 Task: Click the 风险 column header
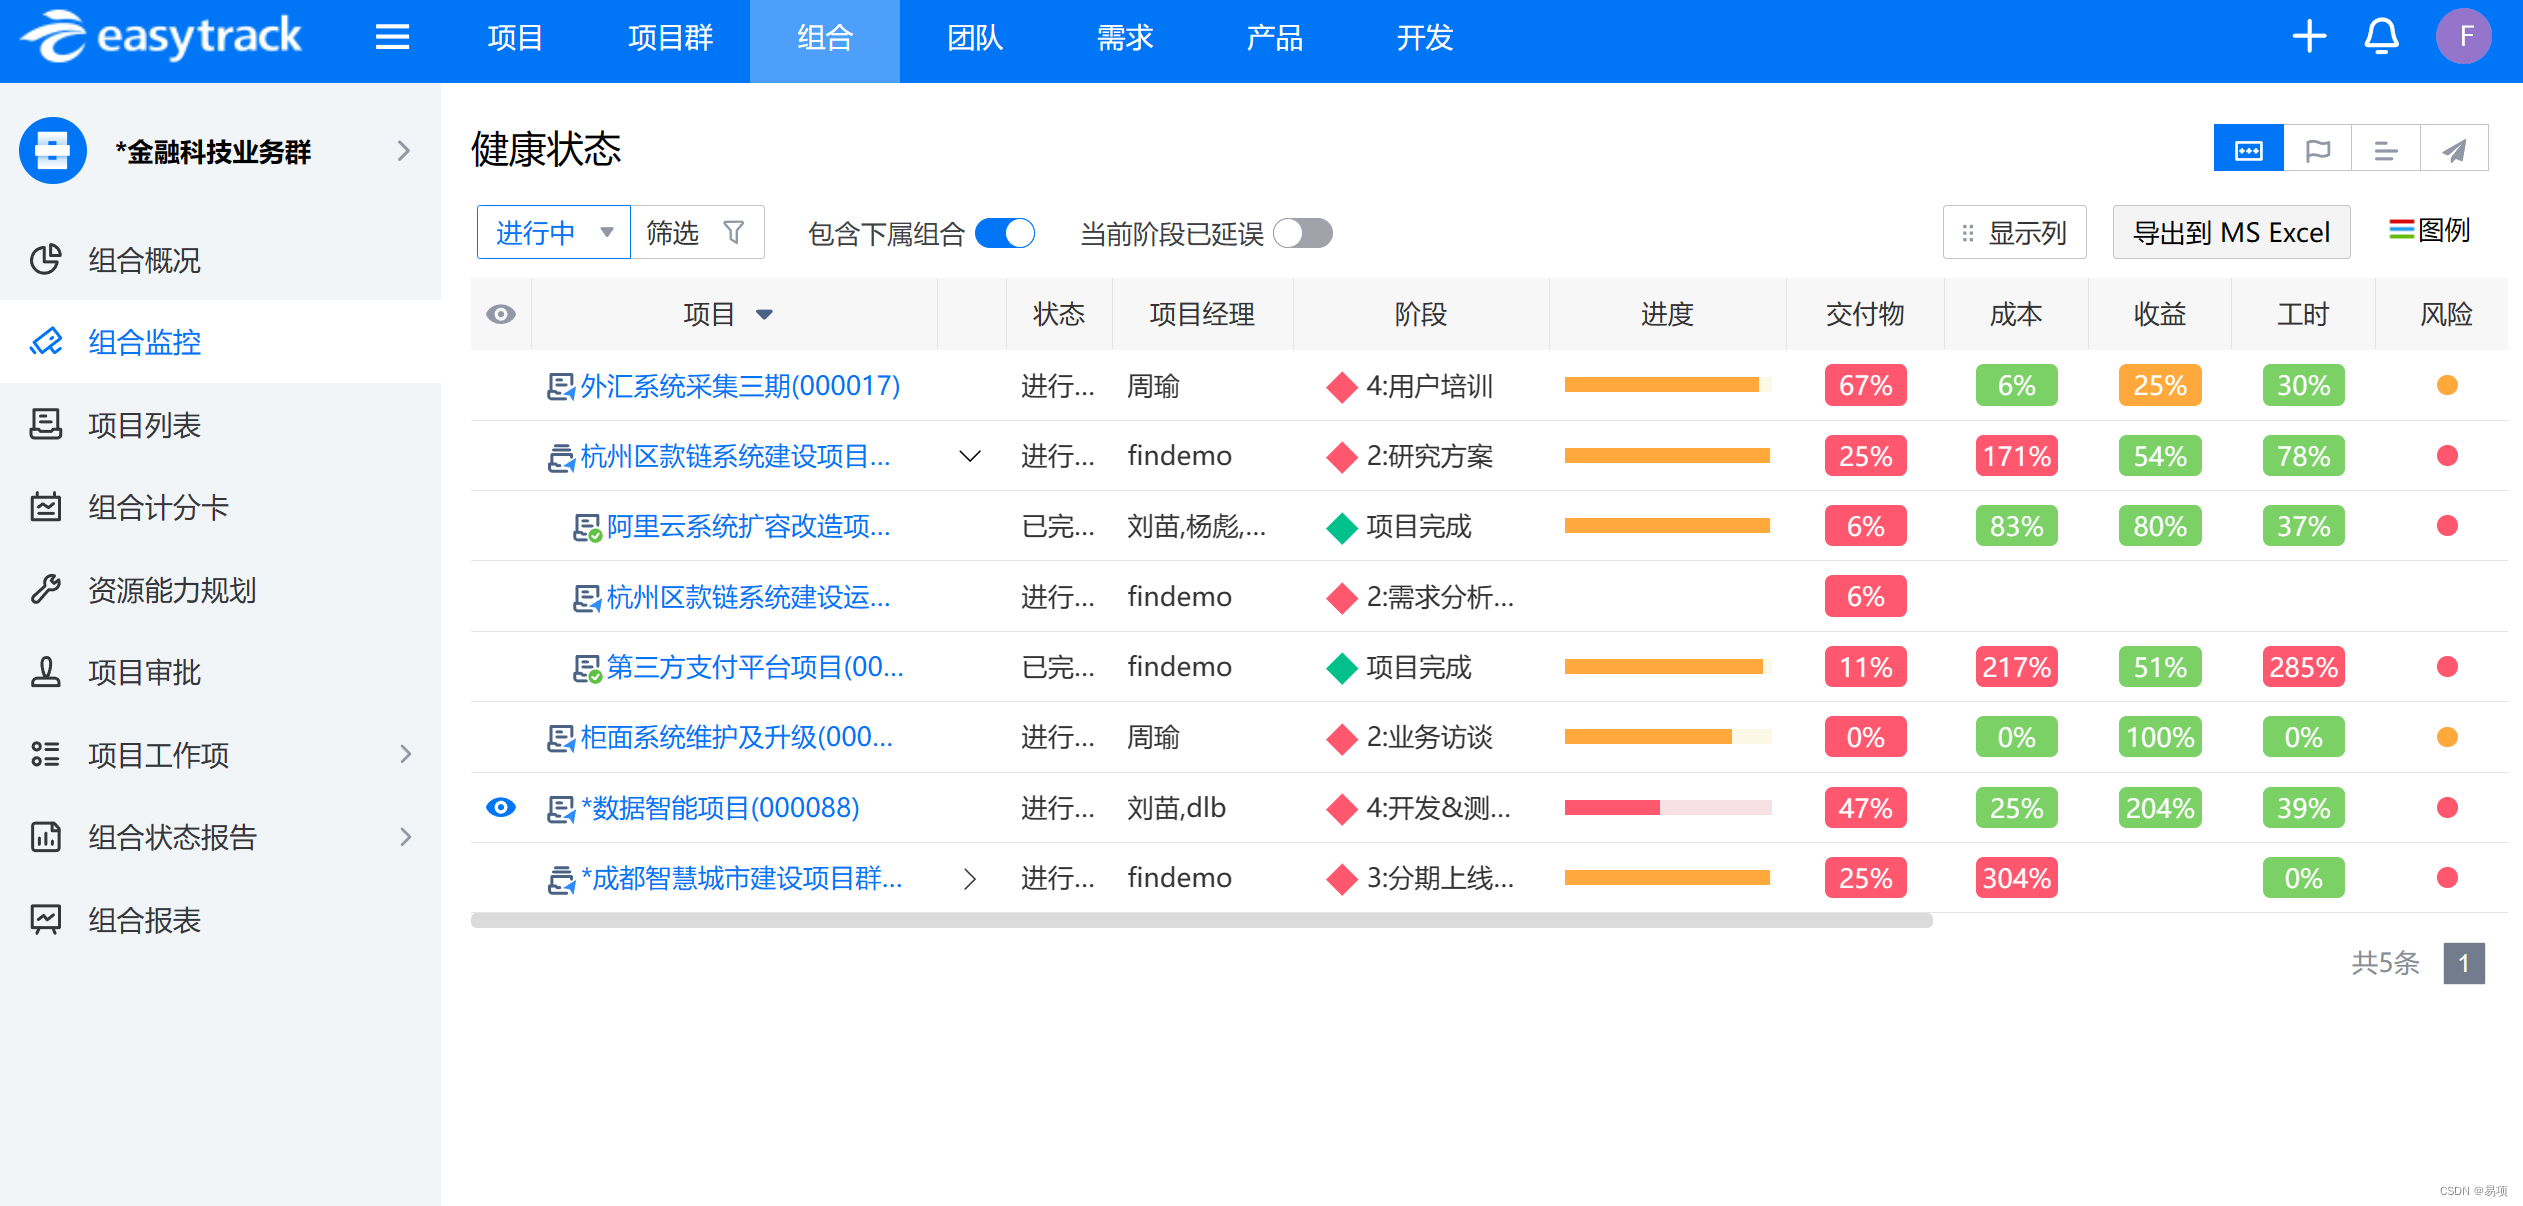click(2446, 315)
